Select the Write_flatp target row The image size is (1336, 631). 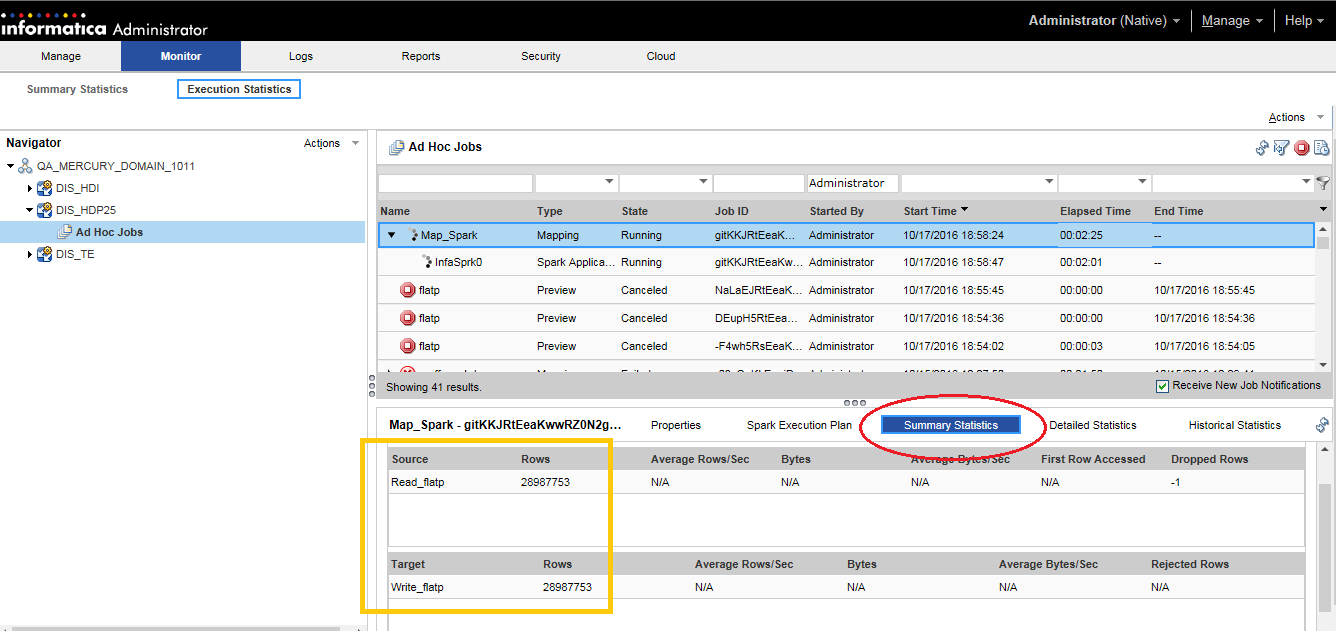(846, 587)
